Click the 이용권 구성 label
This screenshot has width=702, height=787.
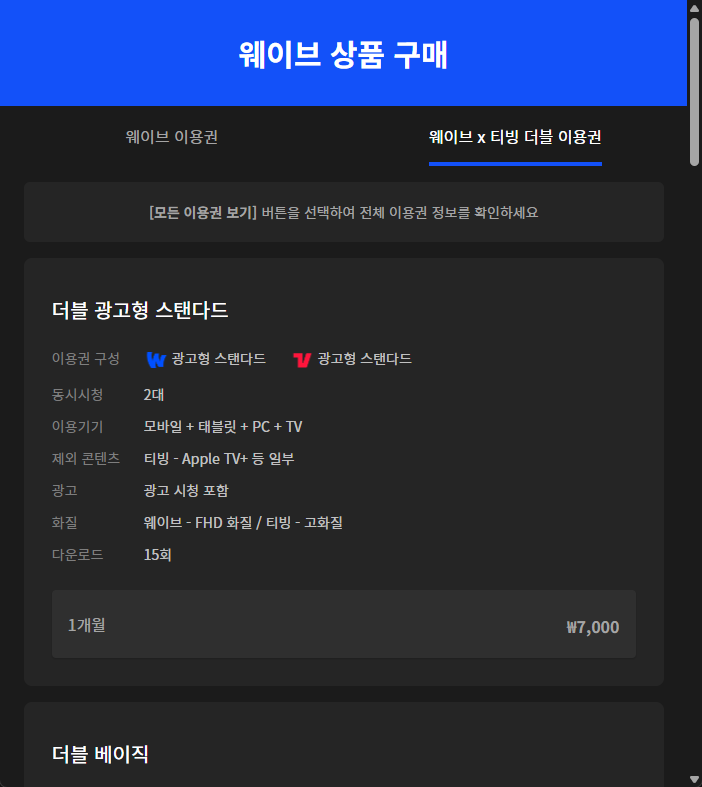(x=86, y=359)
